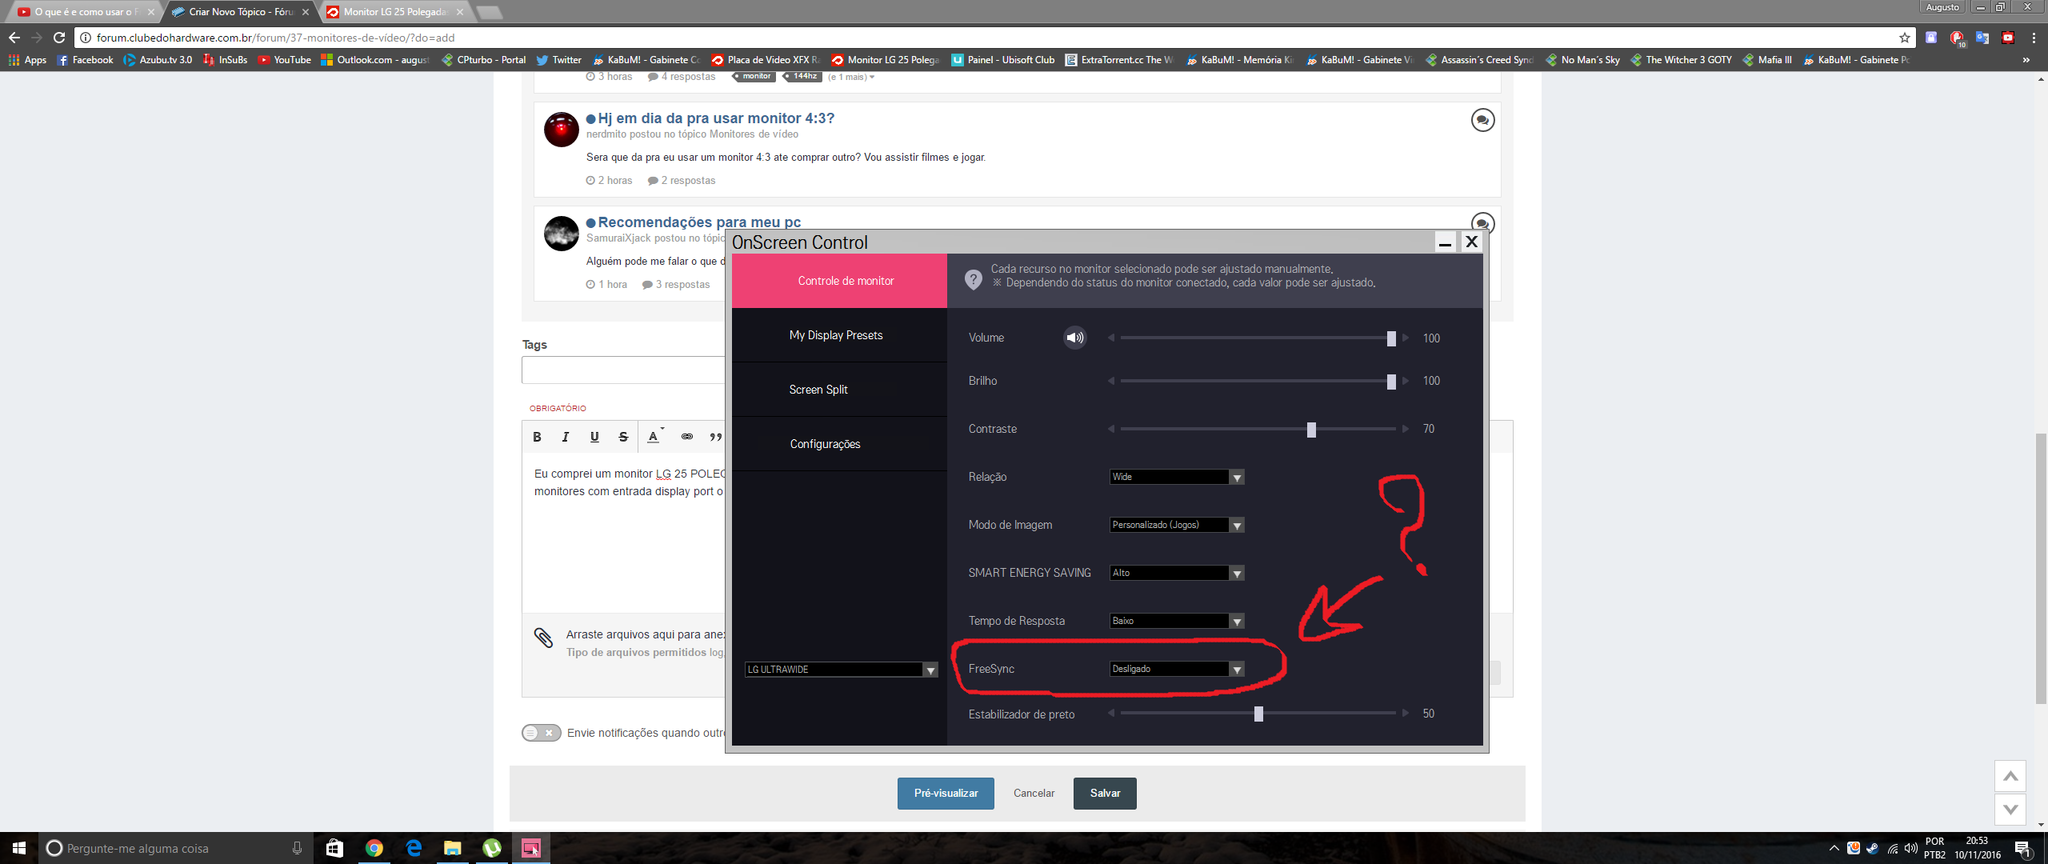Mute the volume speaker icon in OnScreen Control
The width and height of the screenshot is (2048, 864).
[1074, 338]
